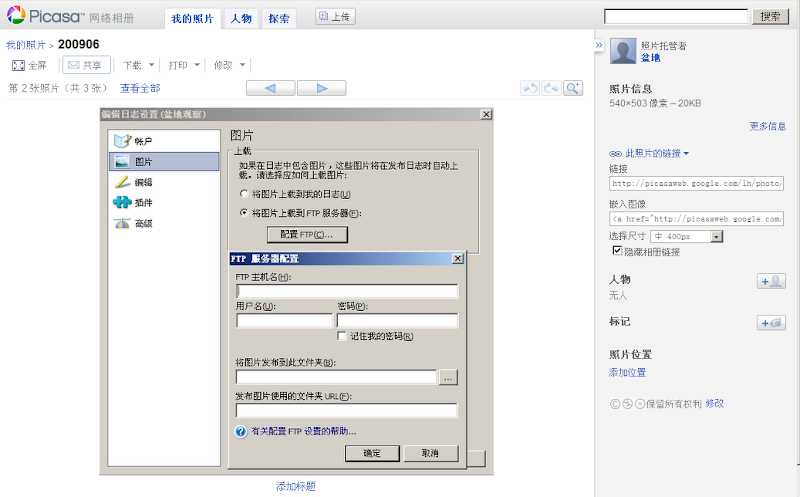Open owner 盆地 profile link

click(x=651, y=58)
